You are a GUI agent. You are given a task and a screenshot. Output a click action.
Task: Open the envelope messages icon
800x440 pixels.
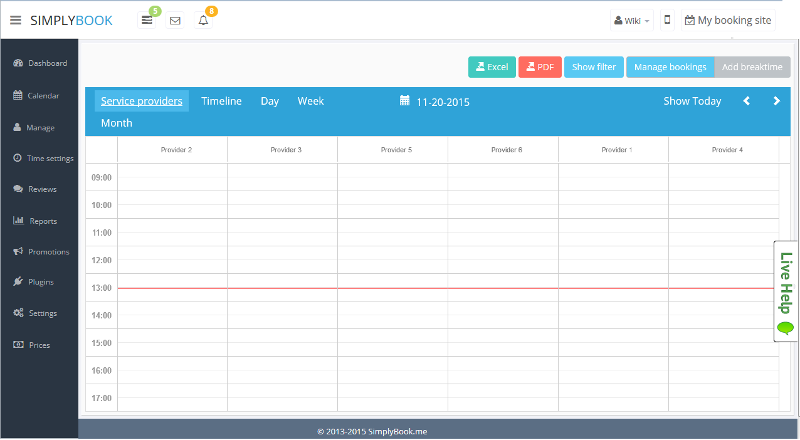[x=175, y=20]
